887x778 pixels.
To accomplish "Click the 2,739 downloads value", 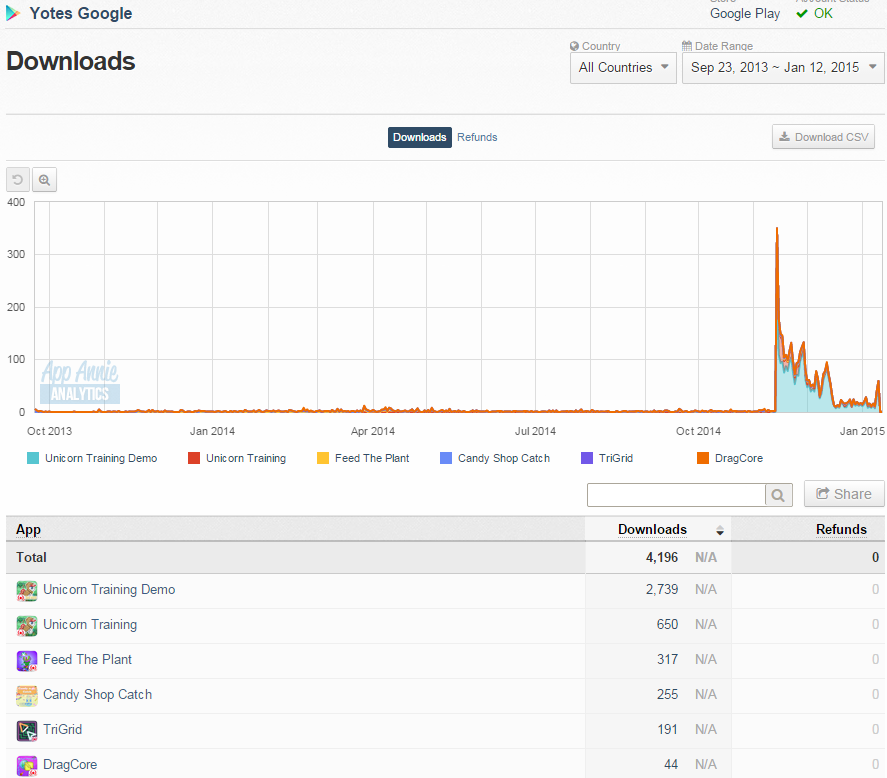I will [662, 590].
